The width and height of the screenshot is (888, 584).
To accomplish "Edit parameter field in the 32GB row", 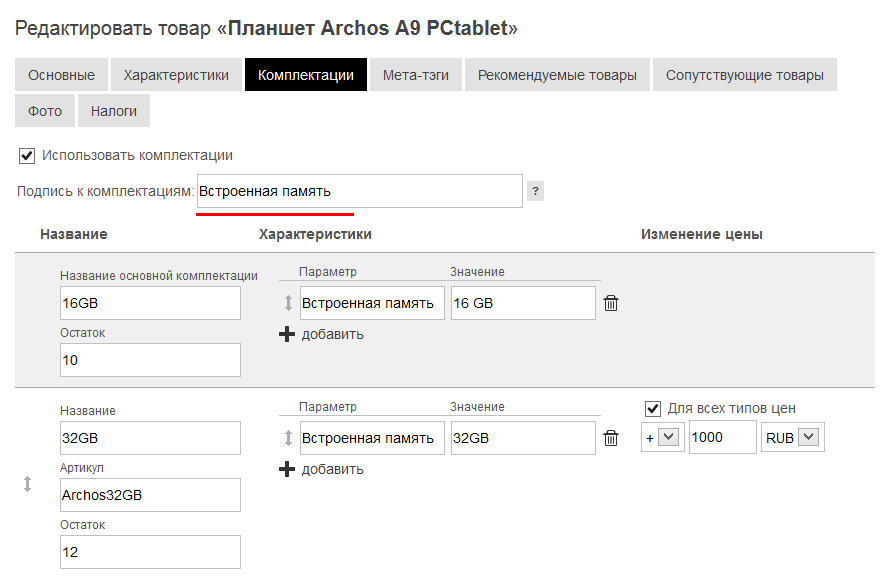I will click(372, 438).
